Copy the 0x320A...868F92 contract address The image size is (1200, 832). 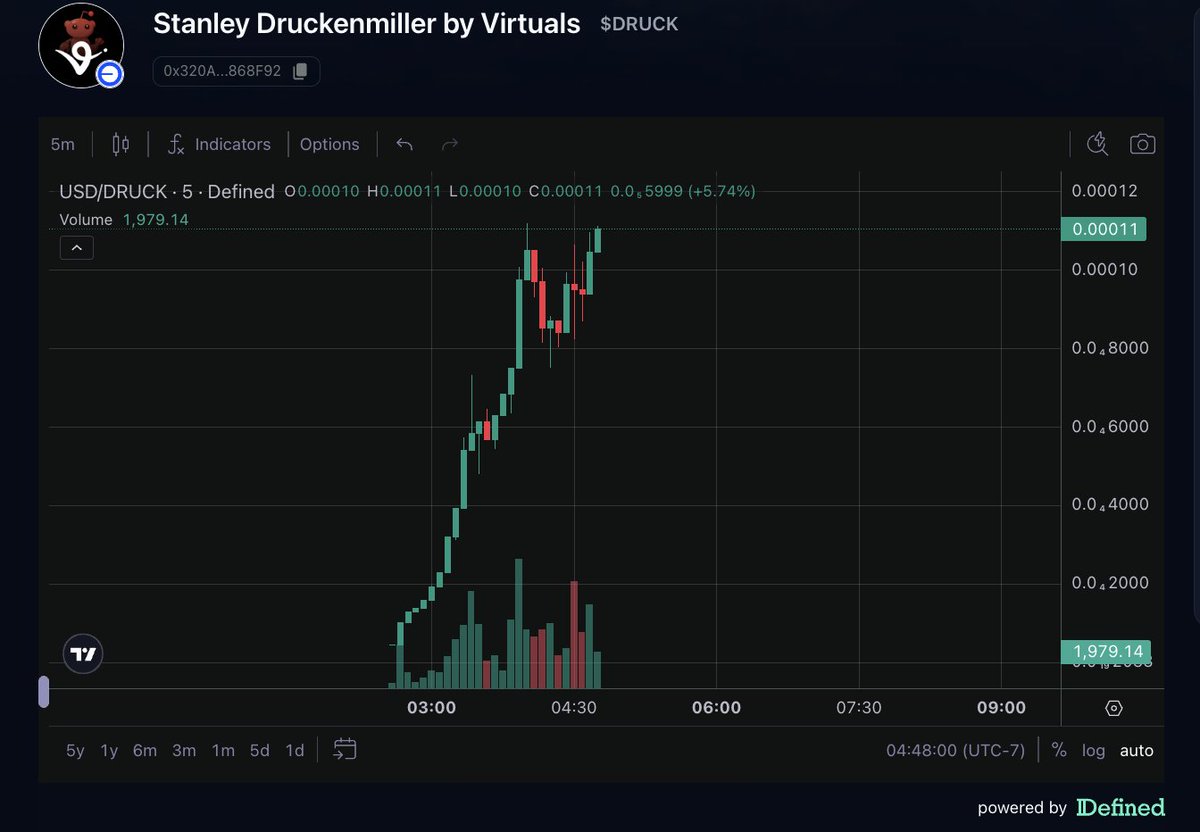pos(300,72)
